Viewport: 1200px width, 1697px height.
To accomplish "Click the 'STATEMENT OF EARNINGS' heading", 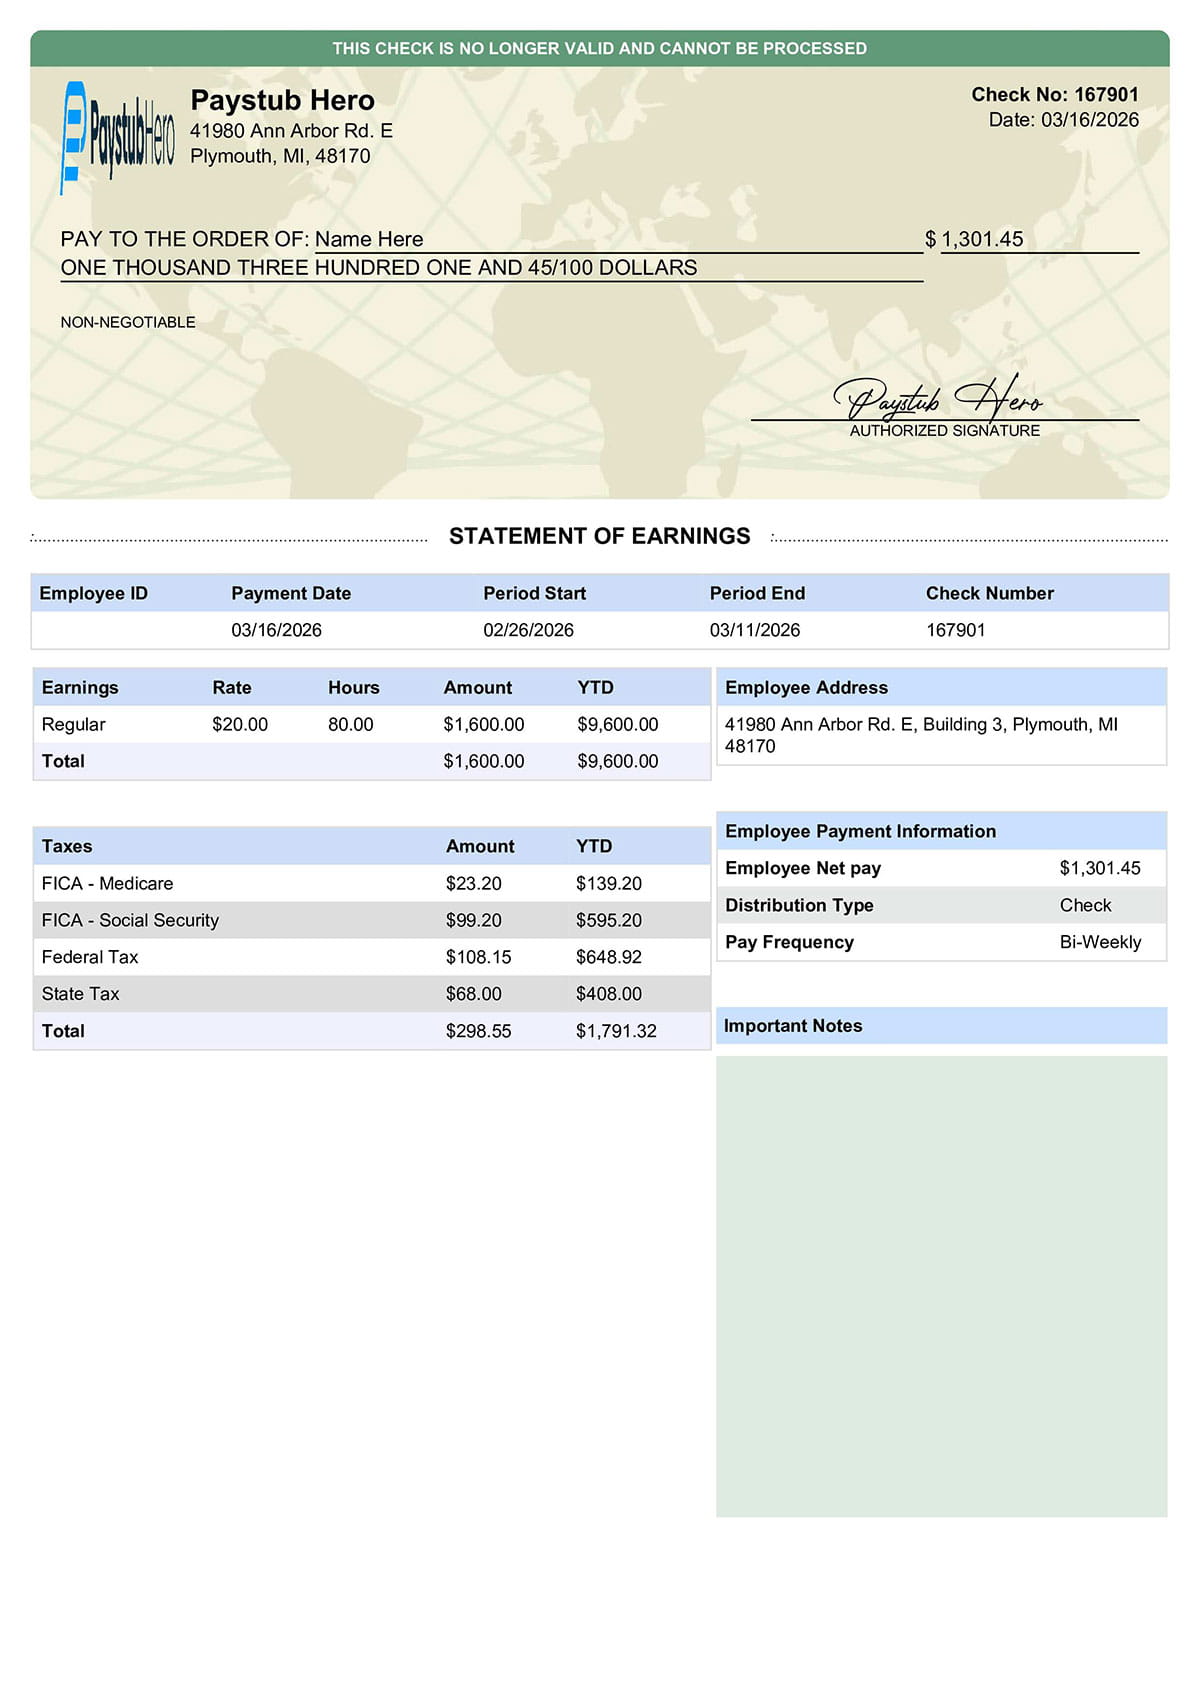I will coord(600,536).
